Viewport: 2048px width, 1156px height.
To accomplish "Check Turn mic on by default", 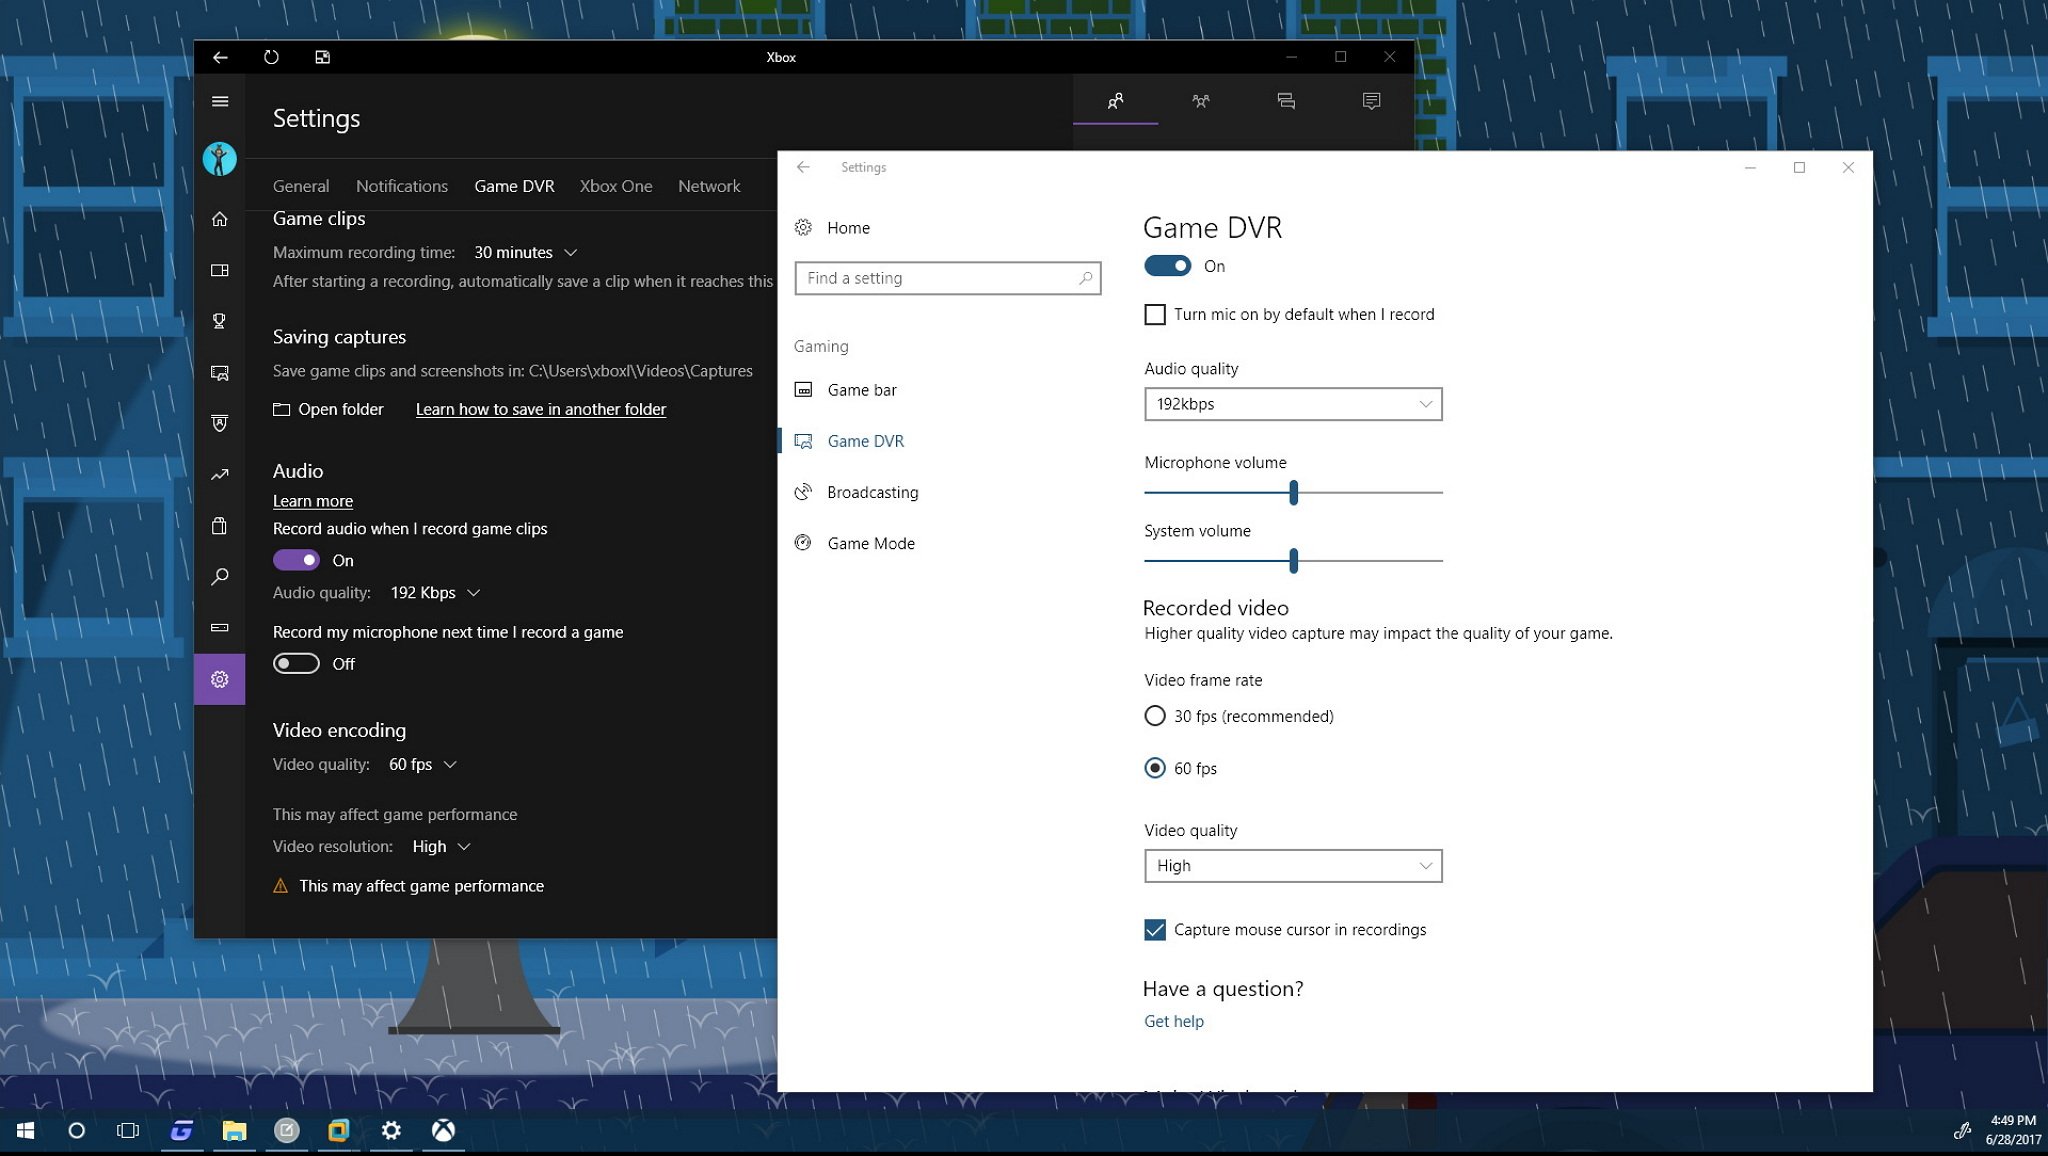I will [x=1155, y=315].
